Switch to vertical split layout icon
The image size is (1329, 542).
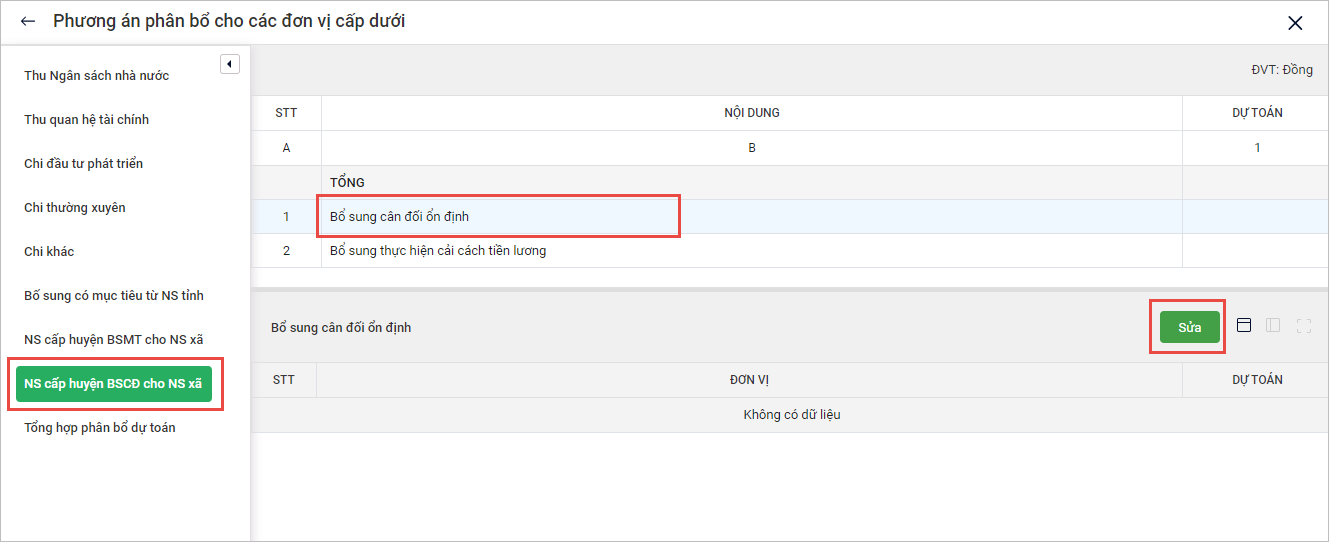coord(1273,325)
